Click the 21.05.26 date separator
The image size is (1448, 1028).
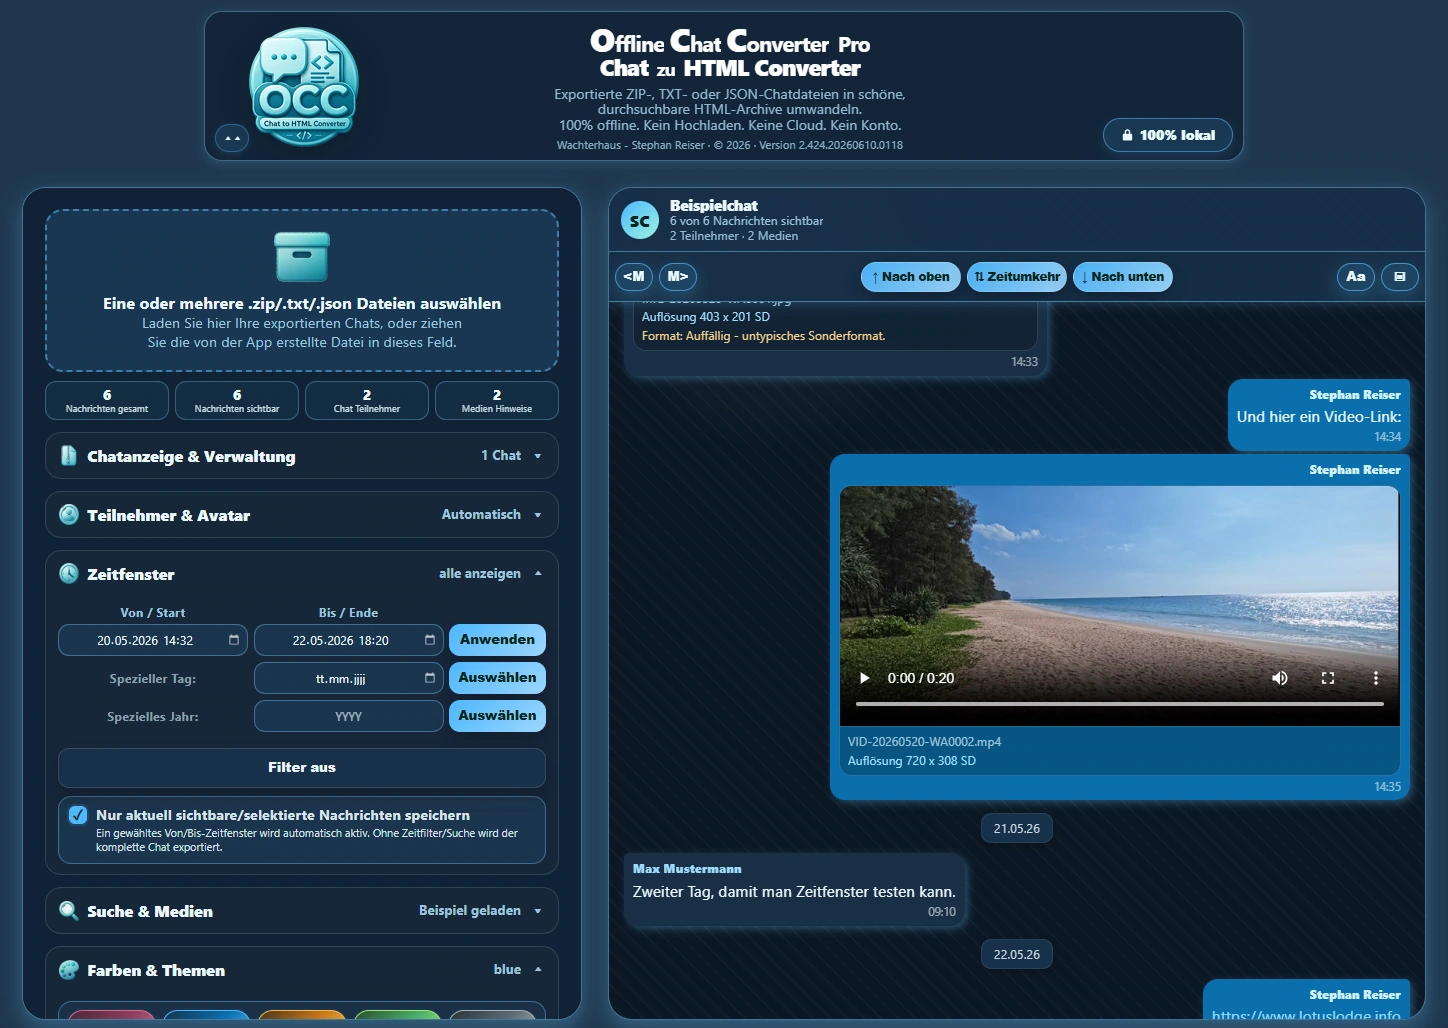click(x=1017, y=829)
